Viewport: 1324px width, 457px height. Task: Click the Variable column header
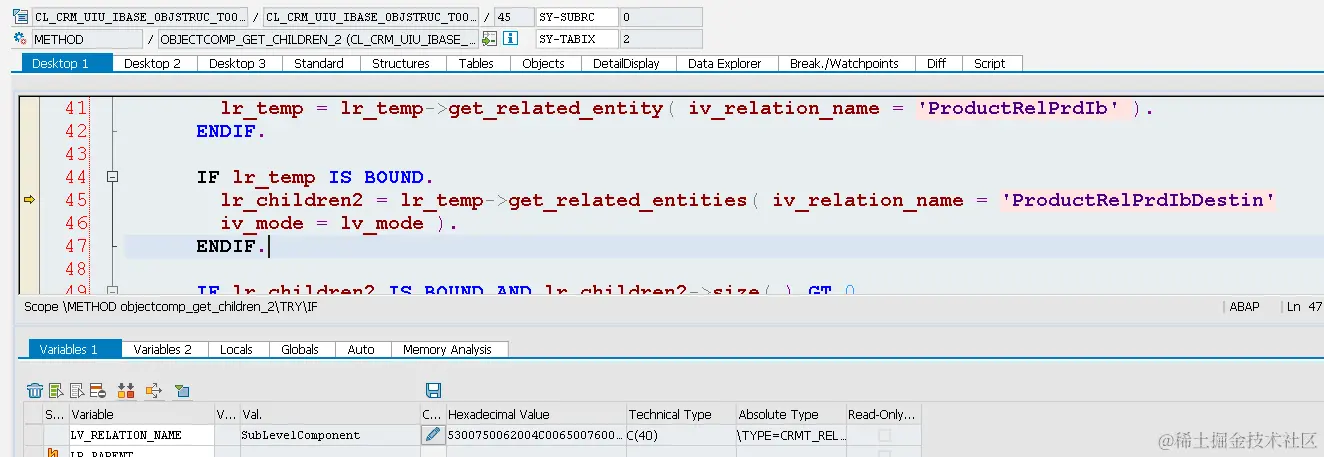(140, 414)
